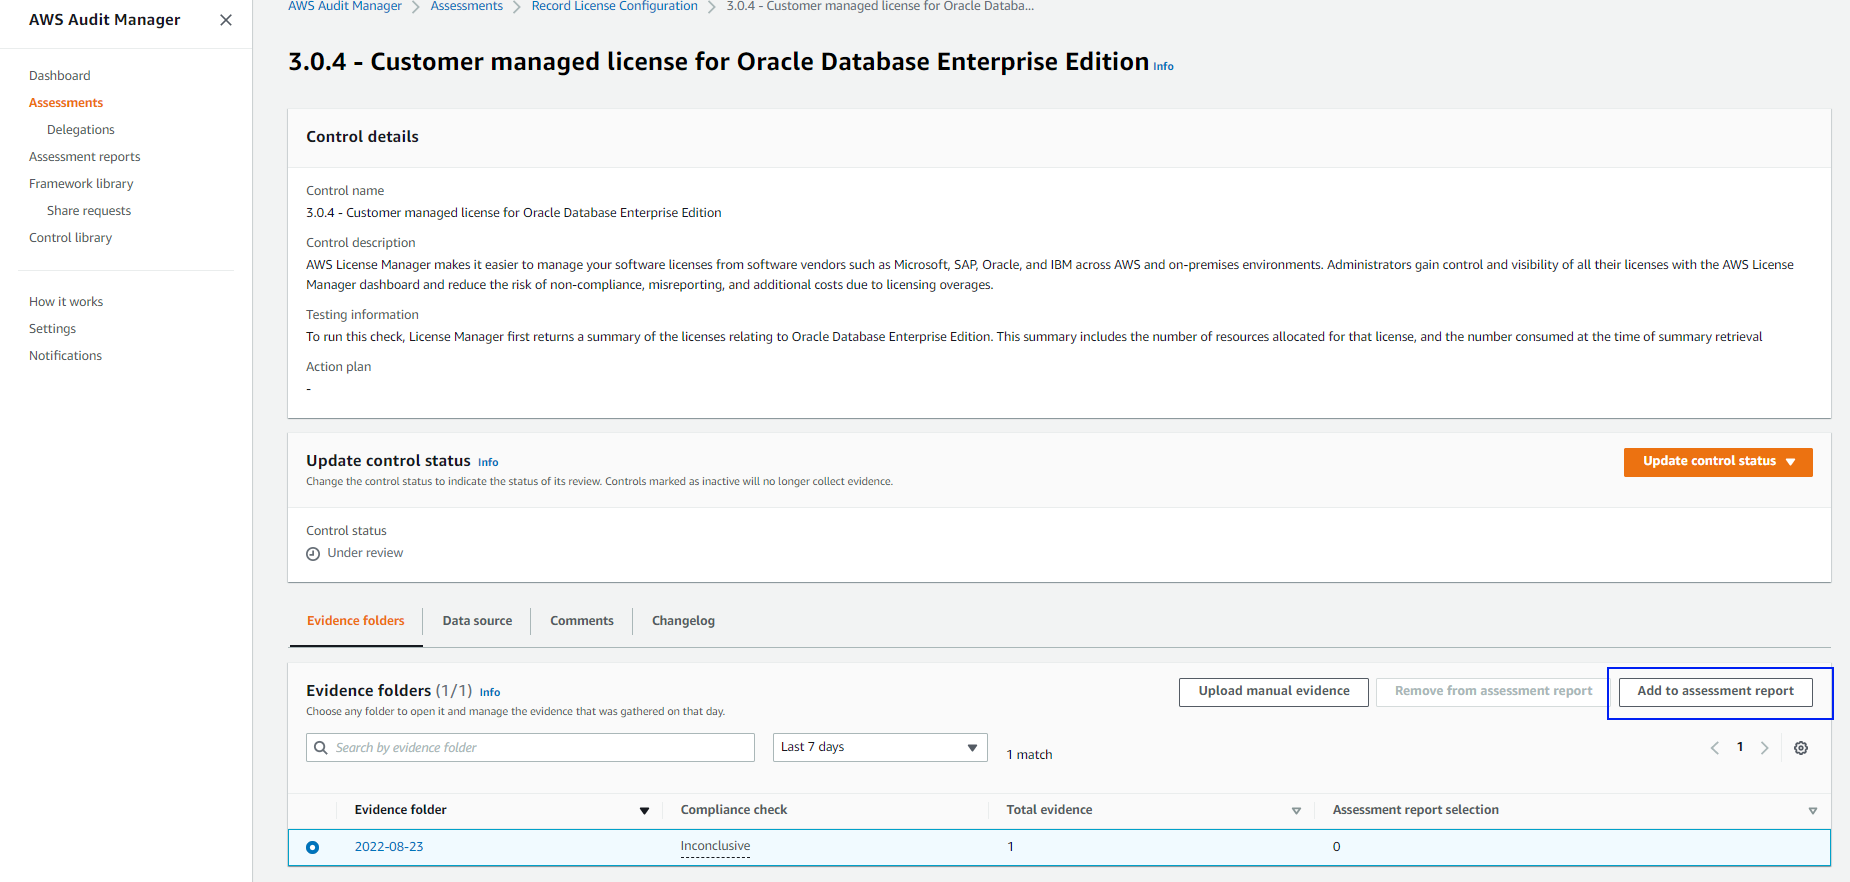Open the 2022-08-23 evidence folder link
1850x882 pixels.
pos(389,847)
